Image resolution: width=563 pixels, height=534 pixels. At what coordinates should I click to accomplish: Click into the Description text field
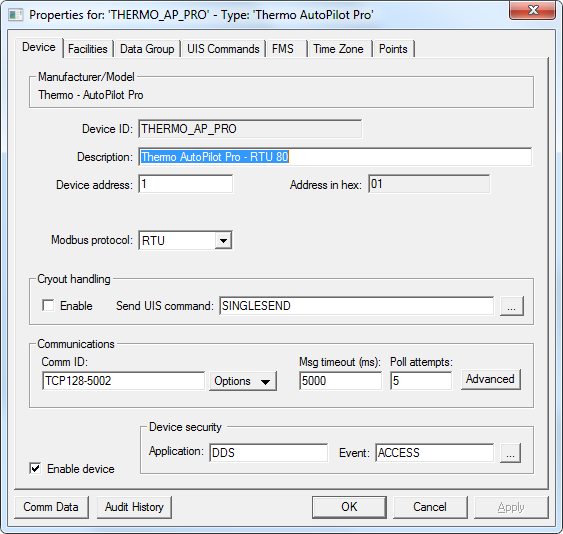[x=335, y=157]
